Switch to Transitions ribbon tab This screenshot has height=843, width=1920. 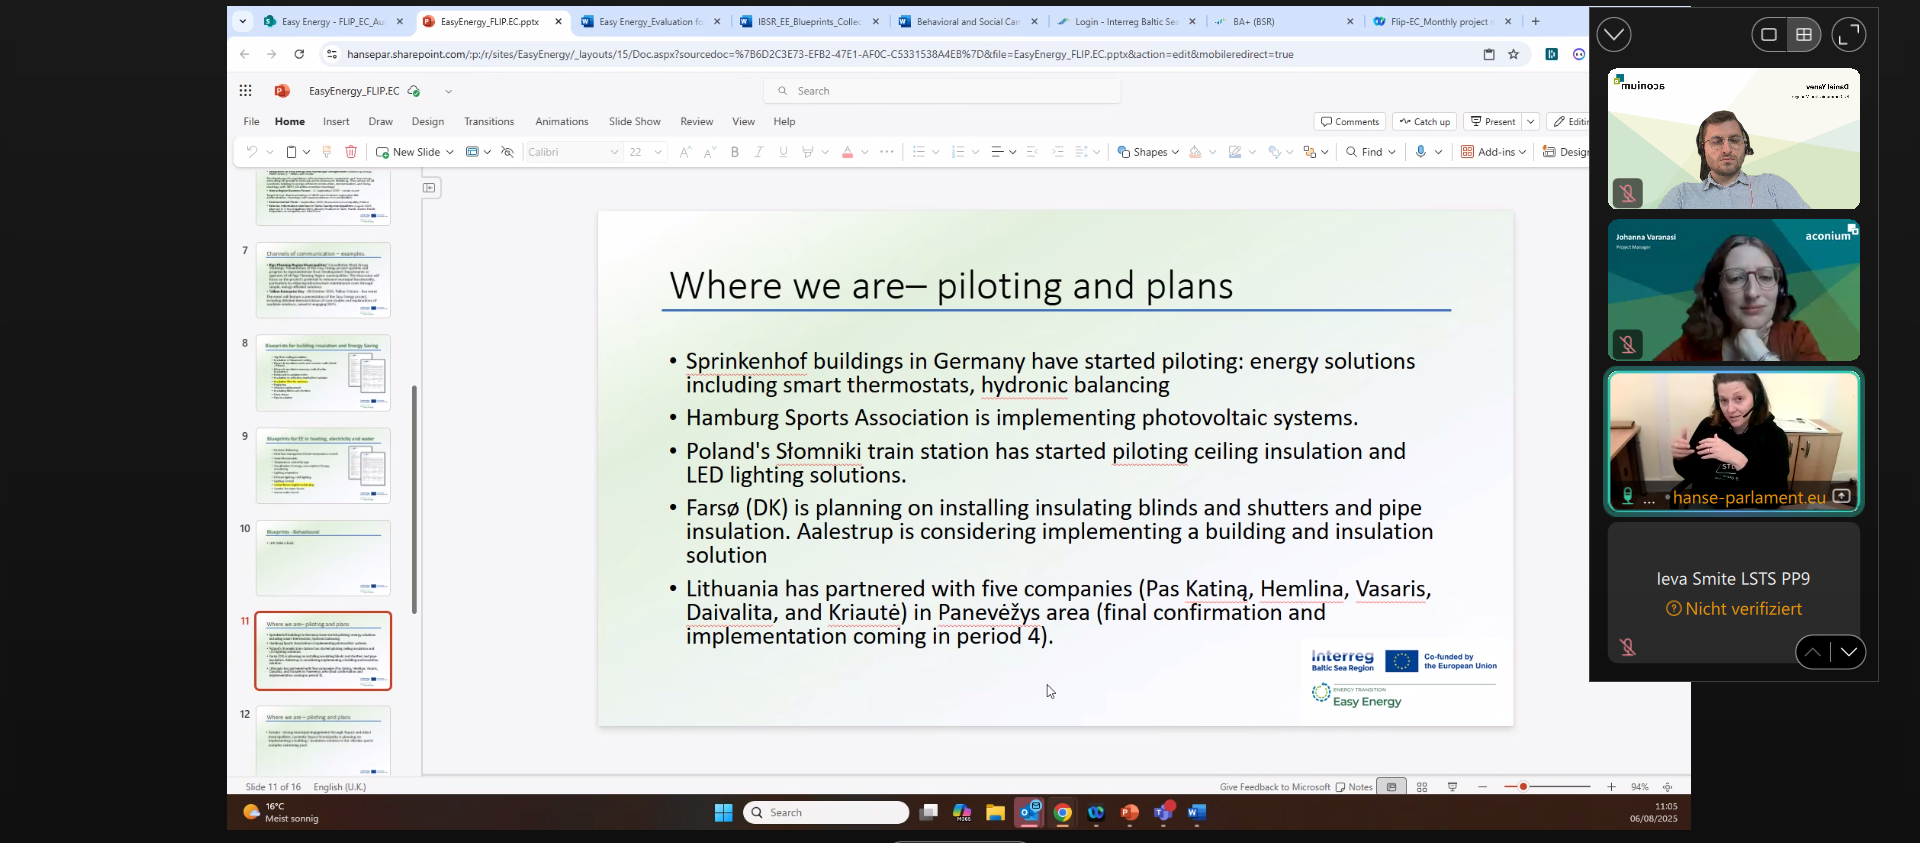point(489,122)
